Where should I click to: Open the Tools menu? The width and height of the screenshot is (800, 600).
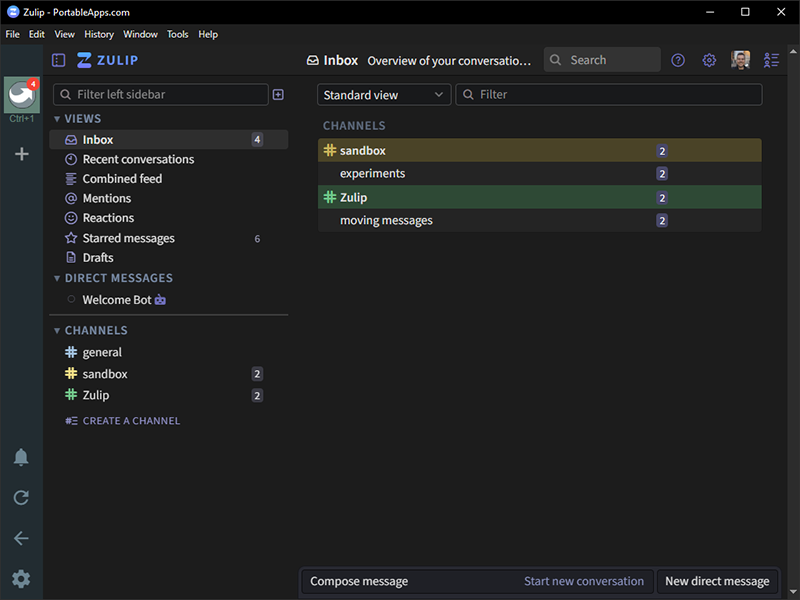(x=177, y=34)
